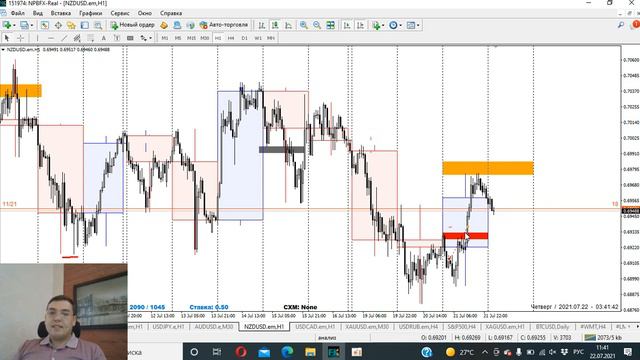Image resolution: width=640 pixels, height=360 pixels.
Task: Switch to the USDCAD.em,H1 chart tab
Action: pos(315,327)
